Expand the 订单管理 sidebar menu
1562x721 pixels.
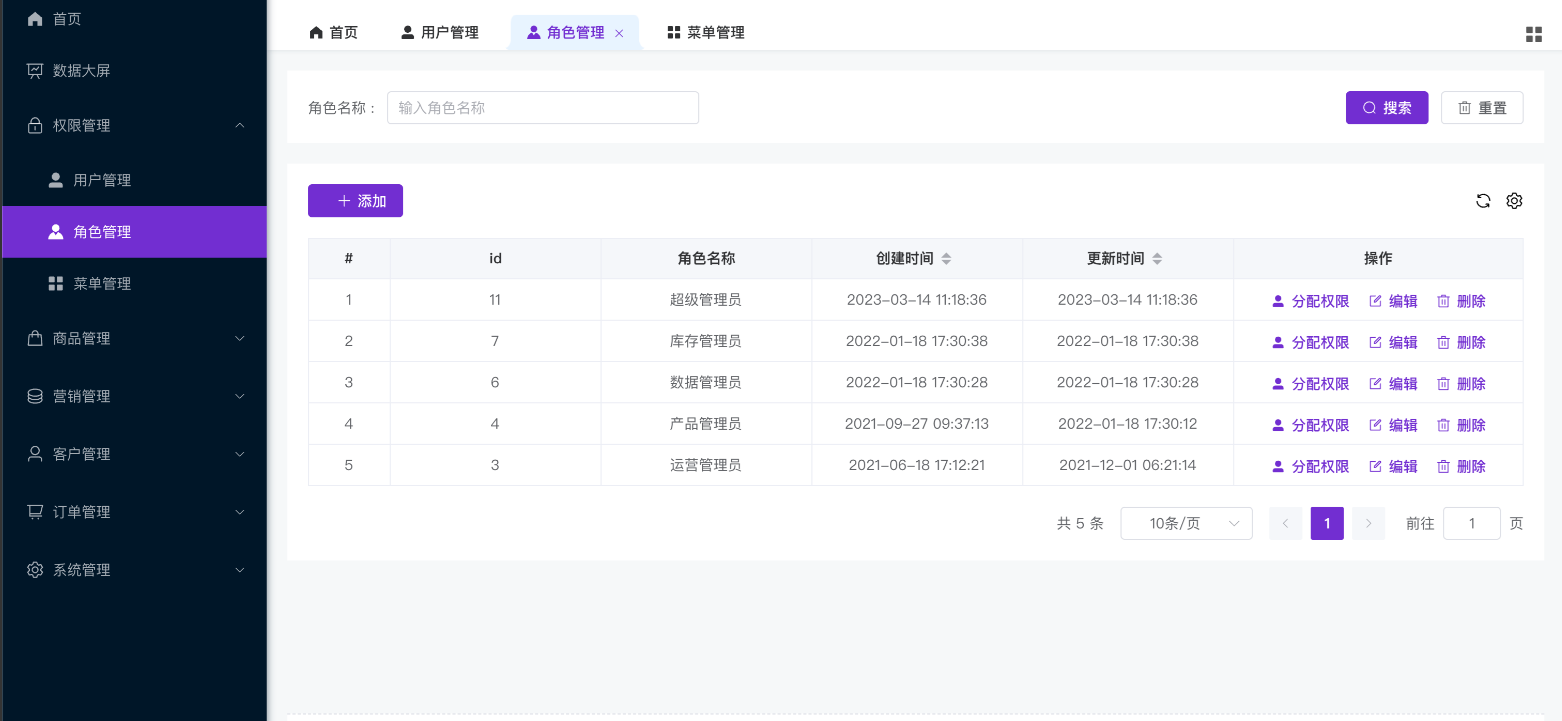click(x=134, y=512)
